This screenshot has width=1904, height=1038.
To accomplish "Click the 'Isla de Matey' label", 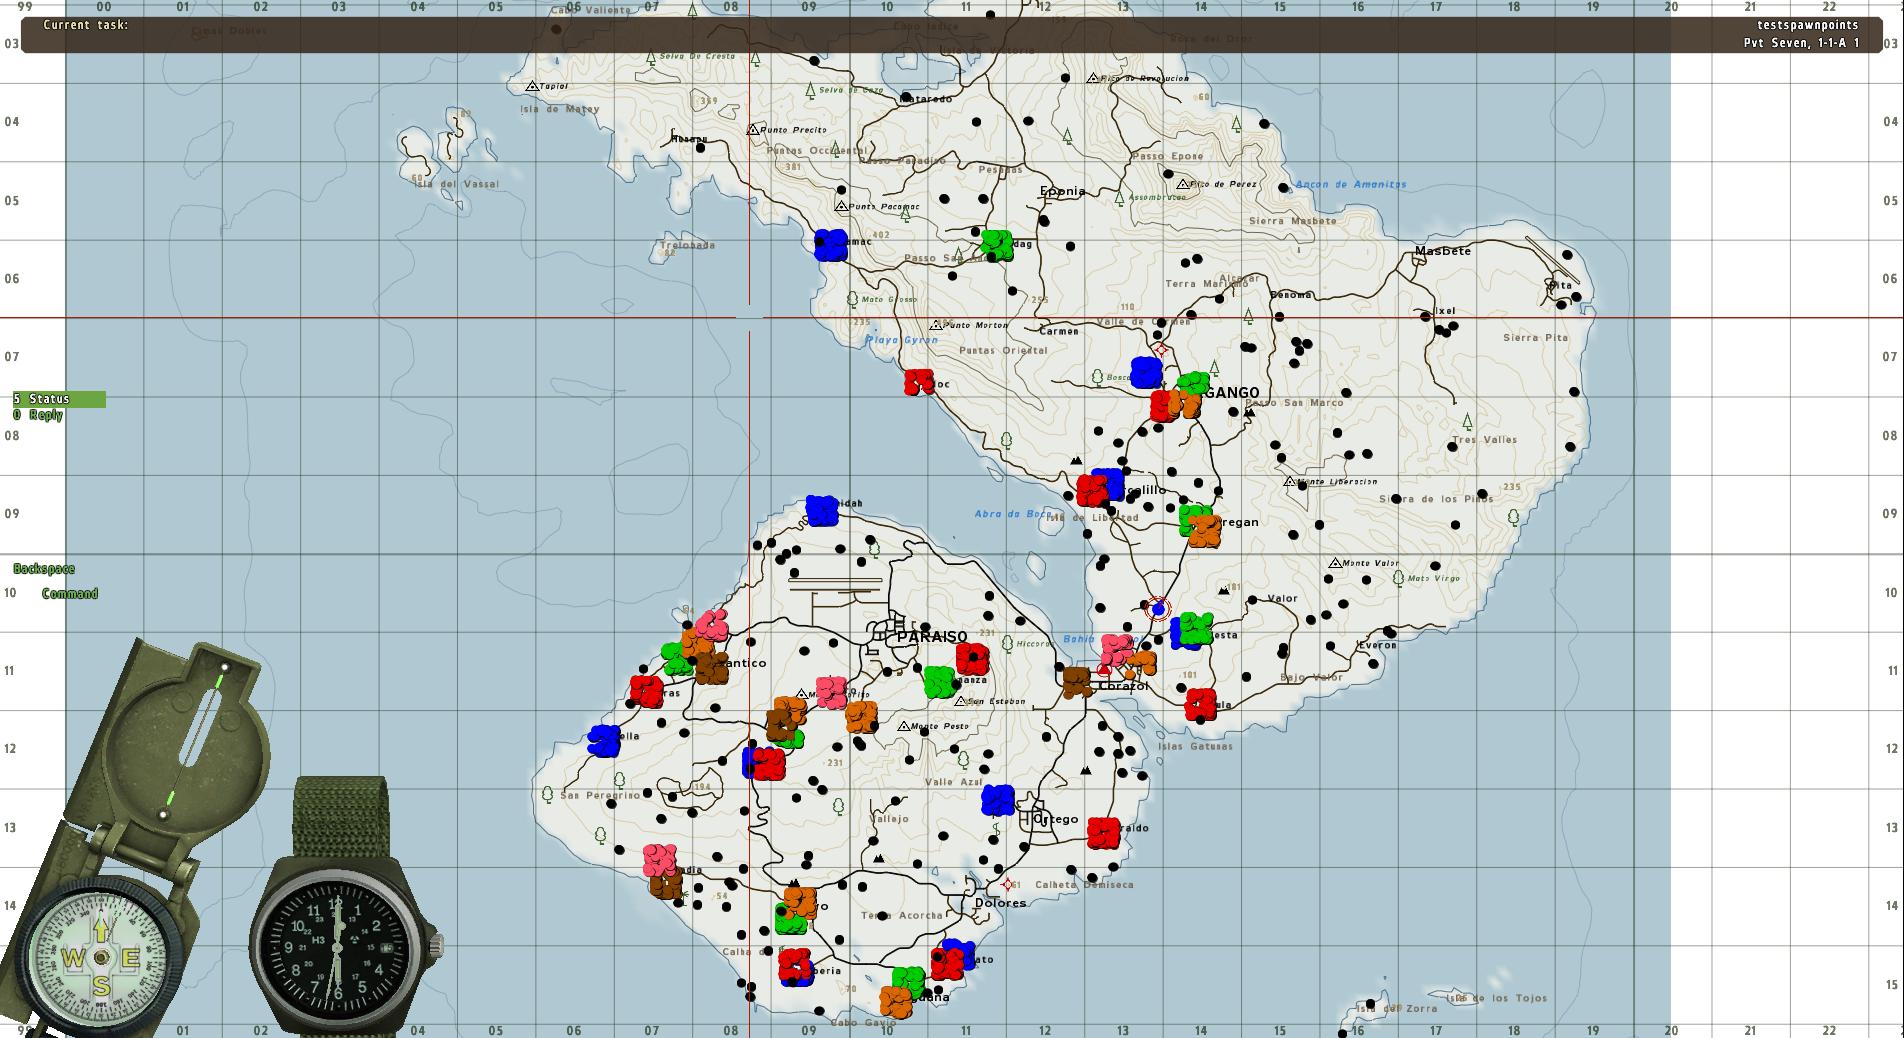I will [560, 109].
